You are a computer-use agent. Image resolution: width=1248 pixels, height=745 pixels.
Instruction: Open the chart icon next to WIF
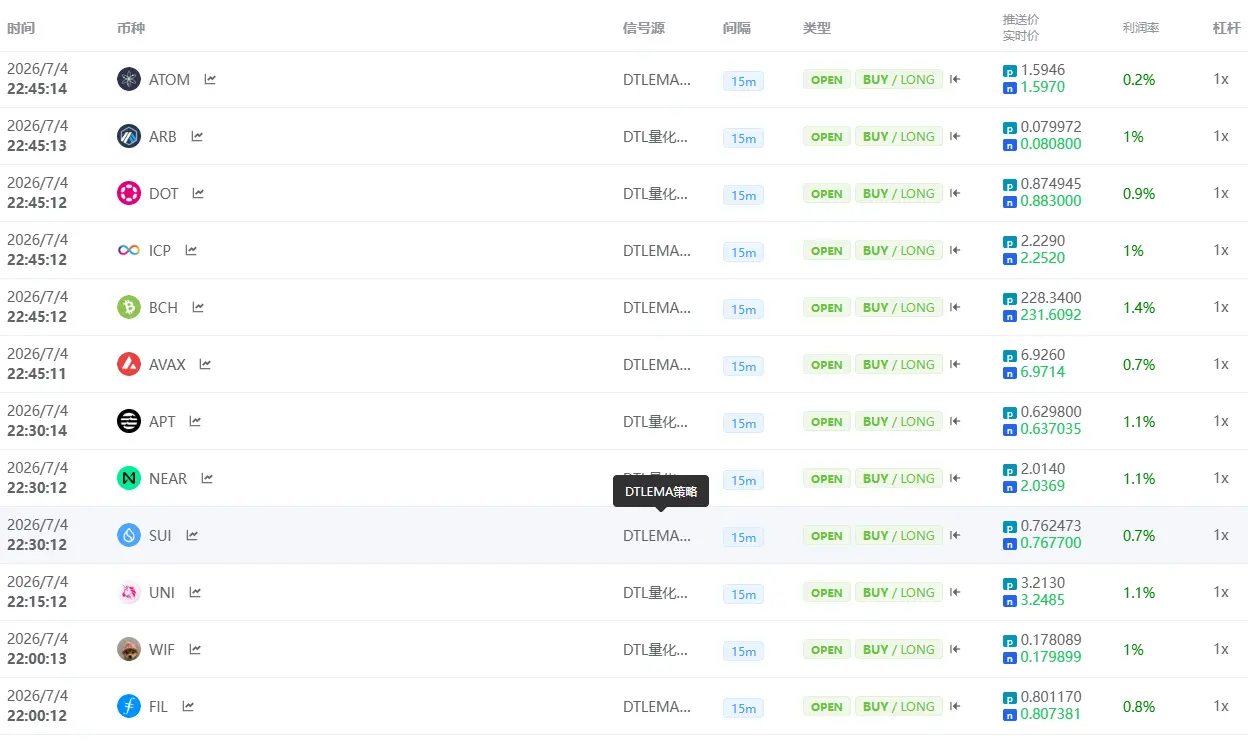195,649
